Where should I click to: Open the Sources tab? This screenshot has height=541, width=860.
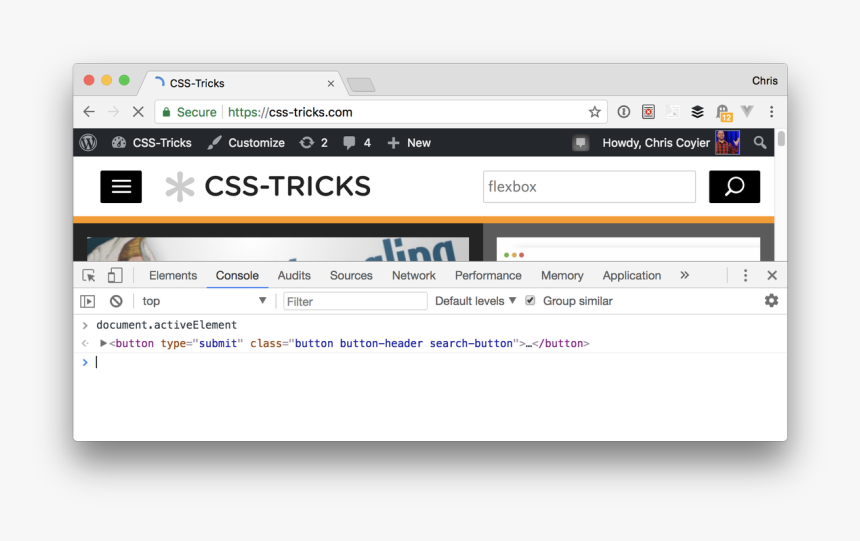[x=351, y=275]
